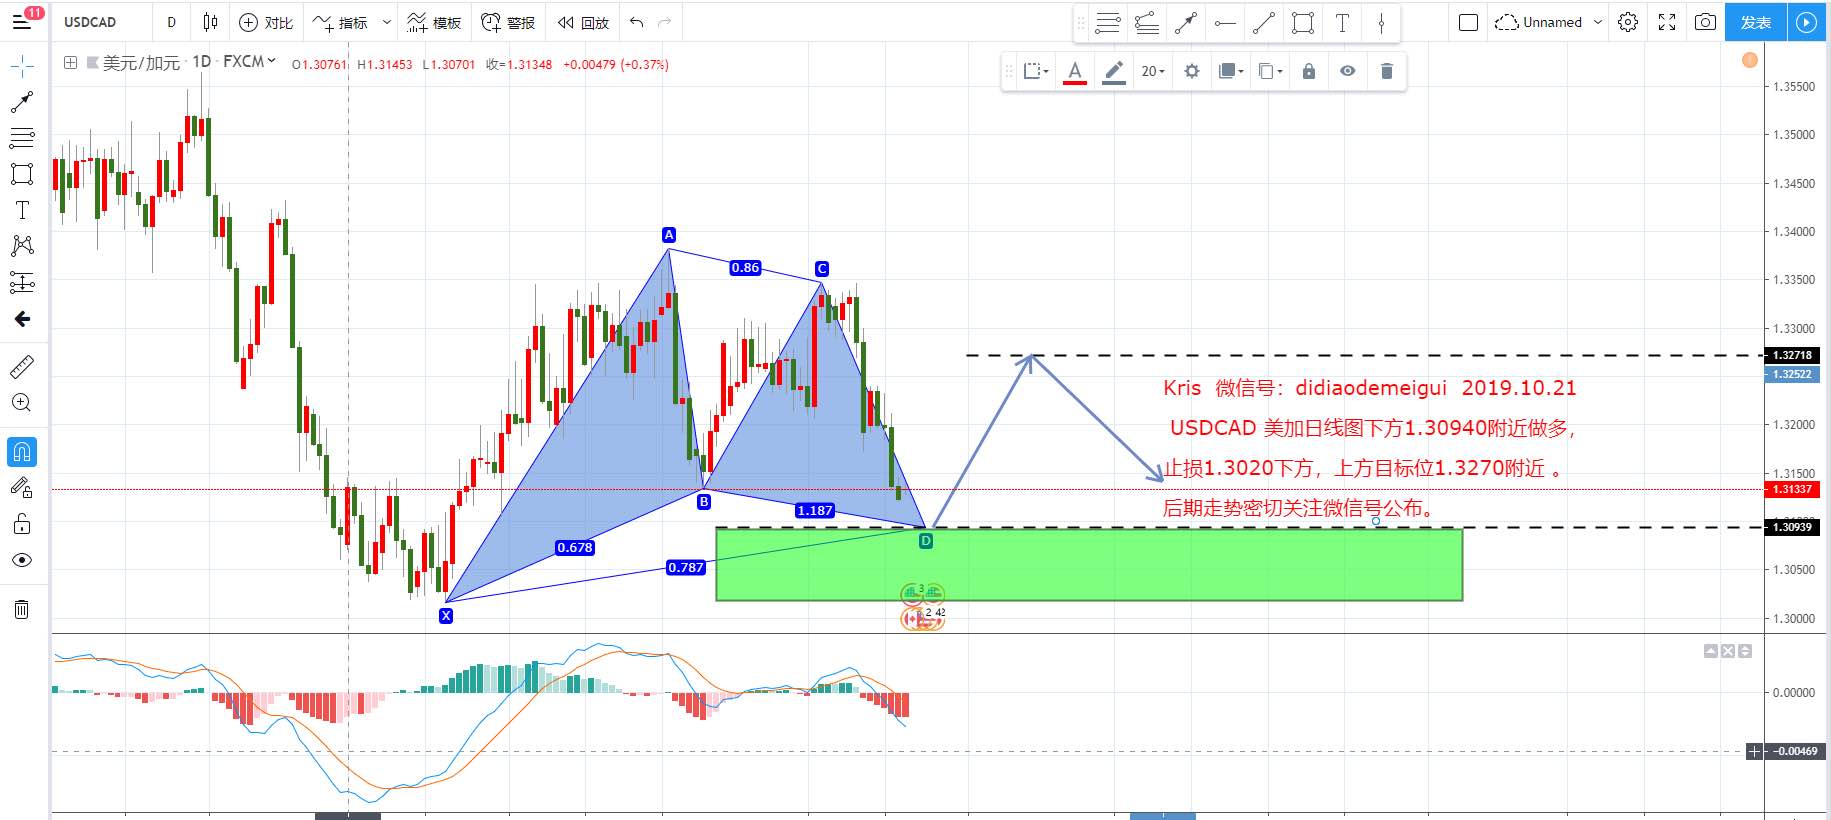
Task: Click the blue 发表 publish button
Action: pos(1756,22)
